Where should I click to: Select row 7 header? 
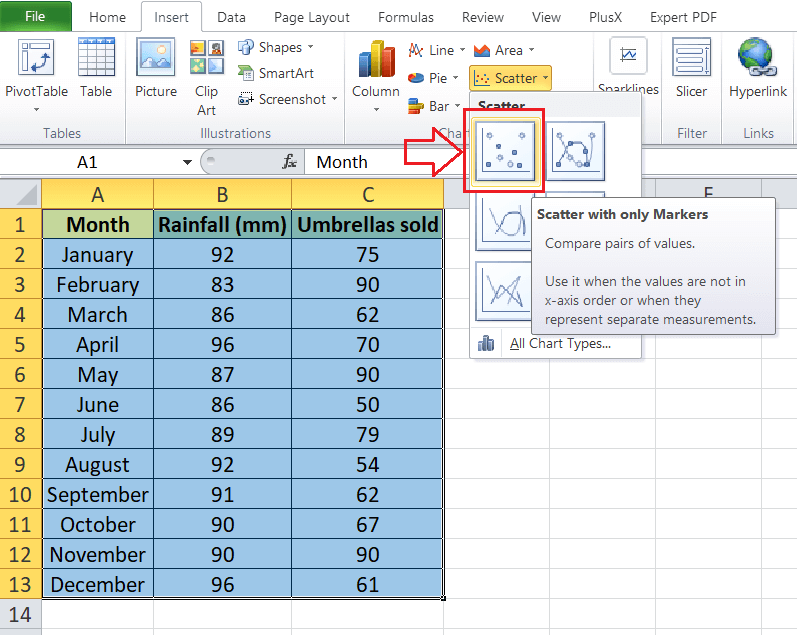(20, 404)
